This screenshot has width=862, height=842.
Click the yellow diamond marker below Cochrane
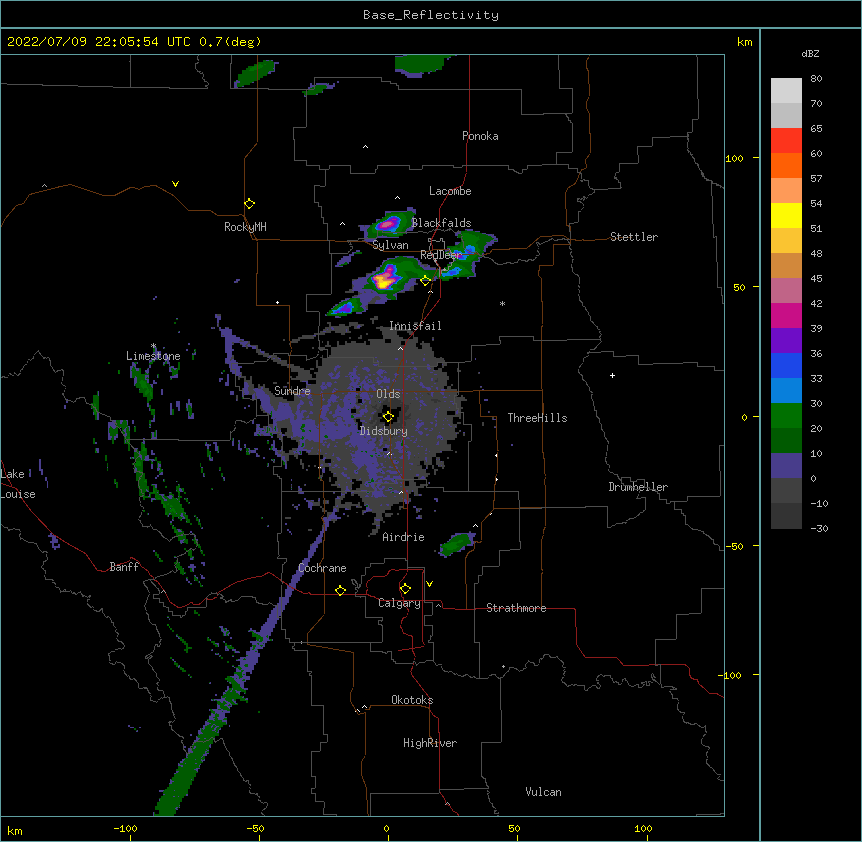[340, 590]
